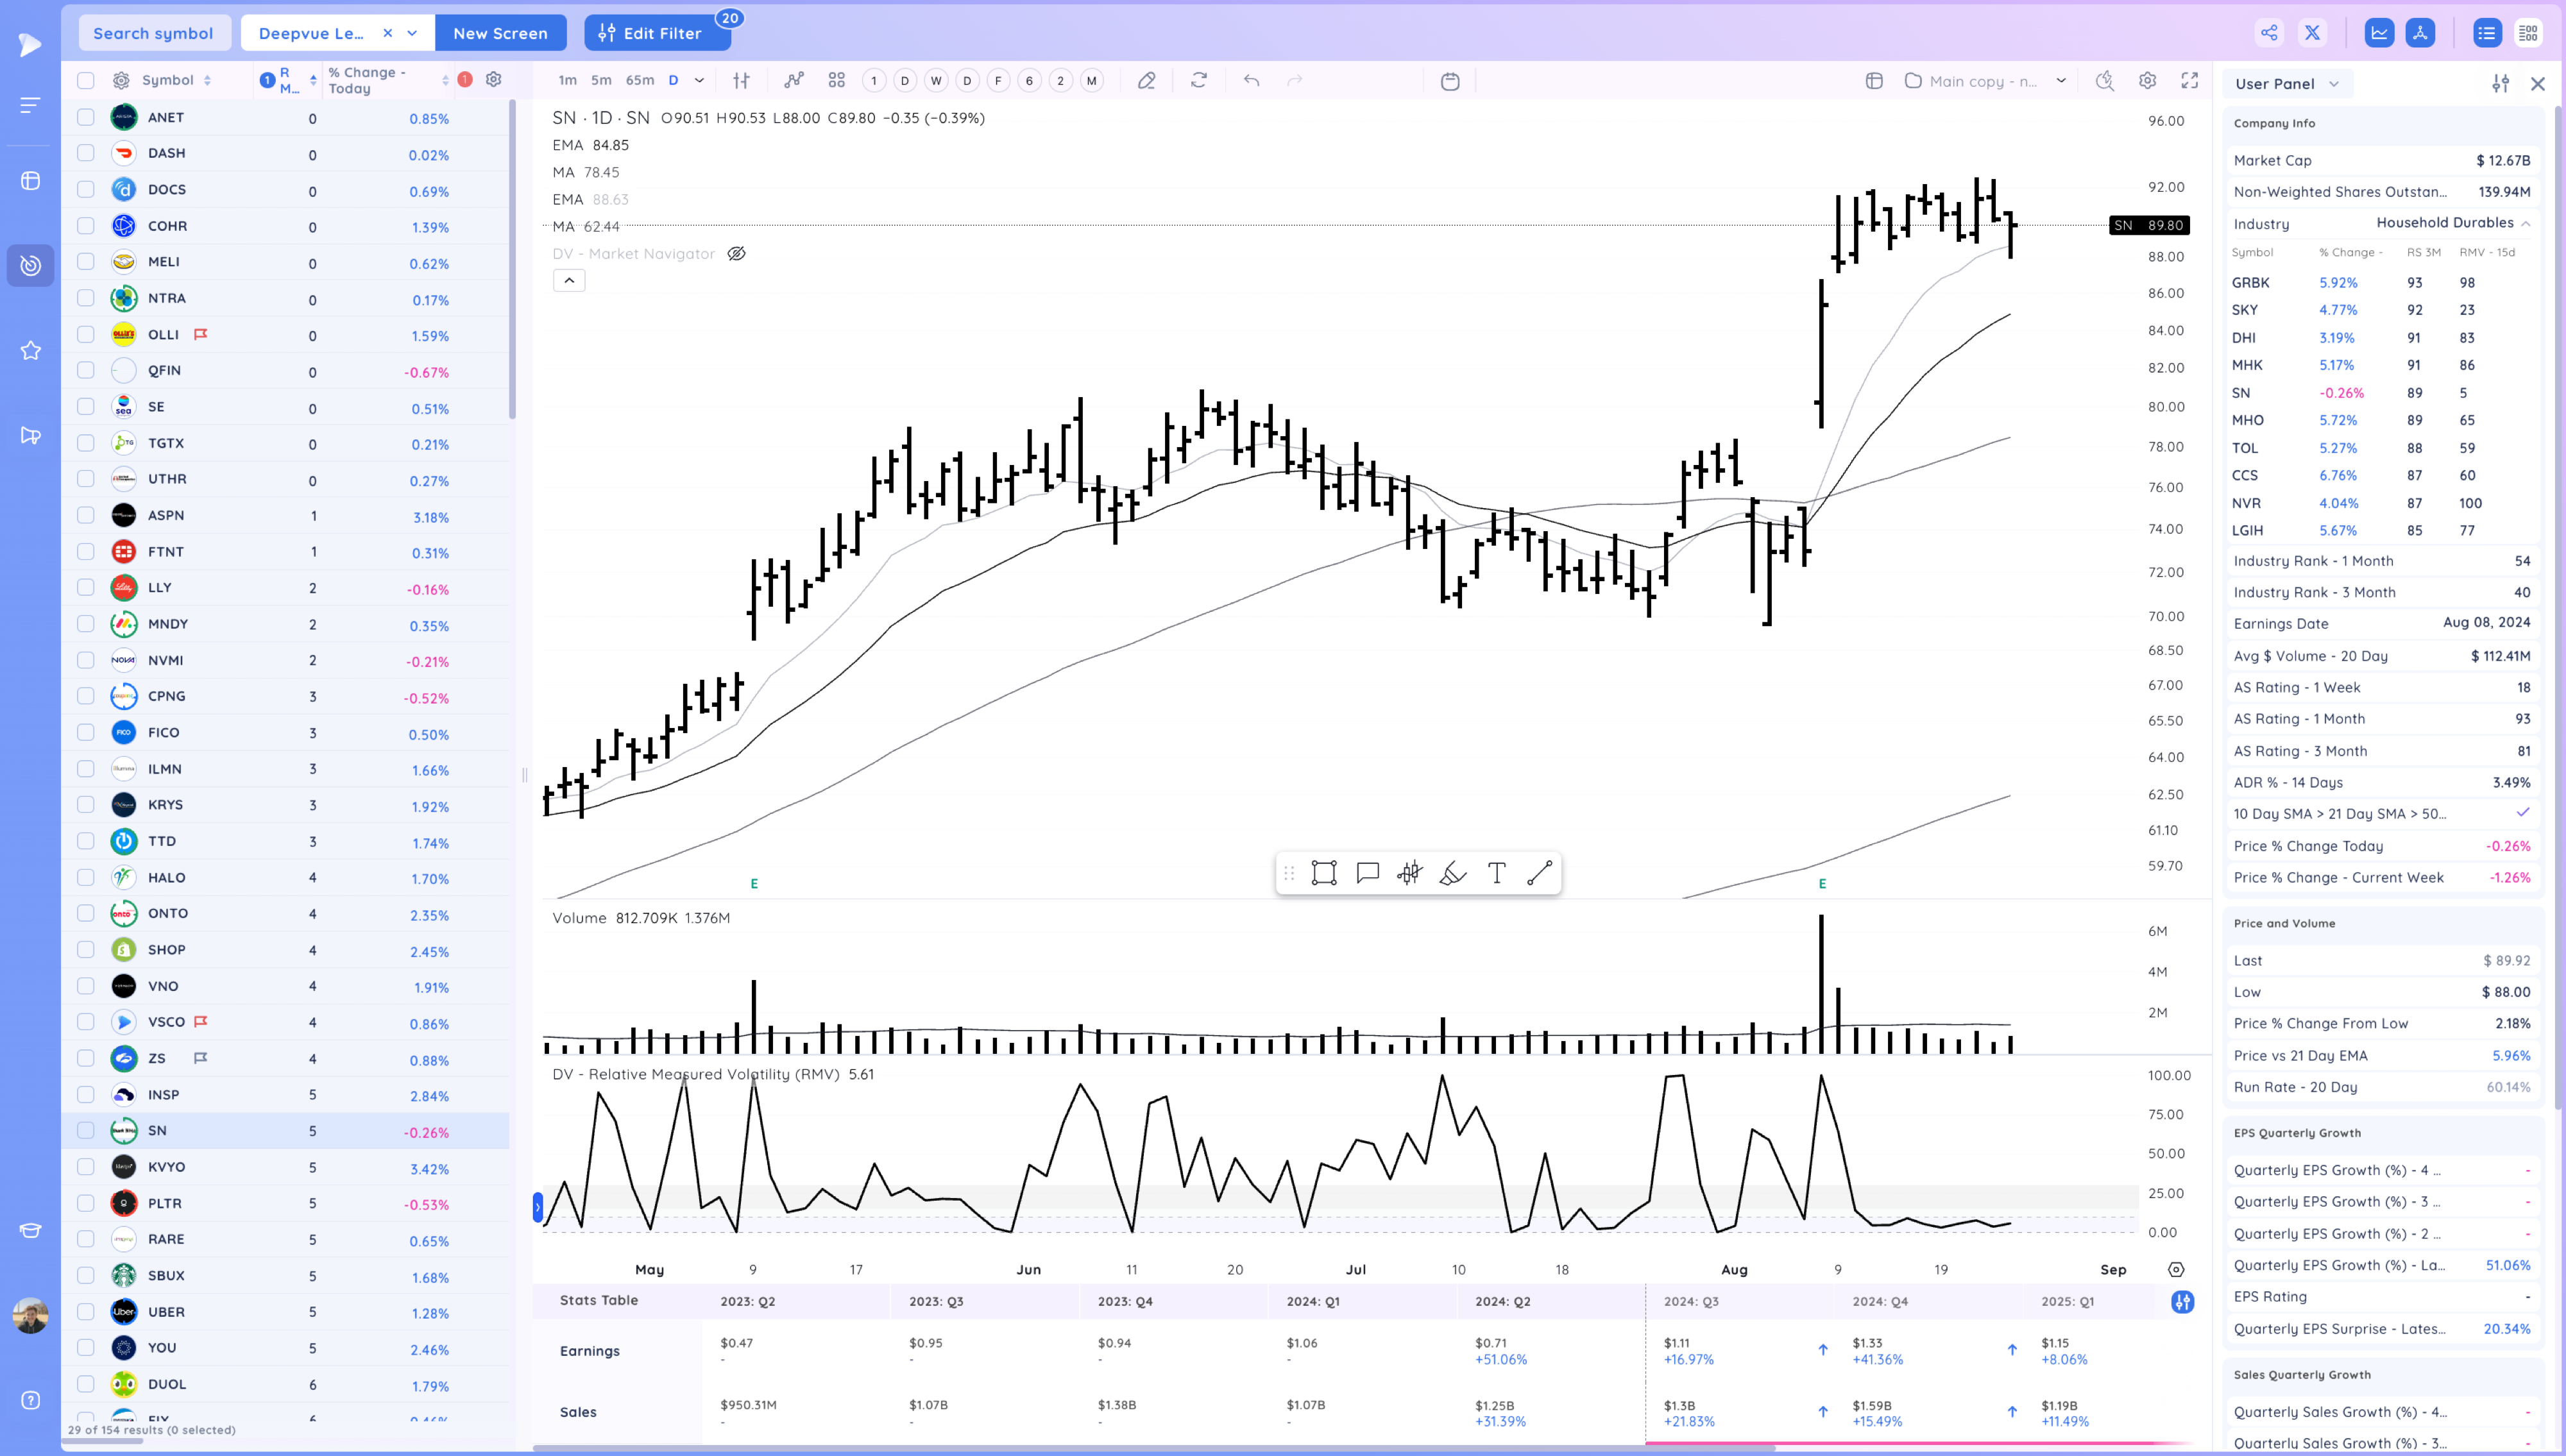The width and height of the screenshot is (2566, 1456).
Task: Open the trend line drawing tool
Action: point(1540,872)
